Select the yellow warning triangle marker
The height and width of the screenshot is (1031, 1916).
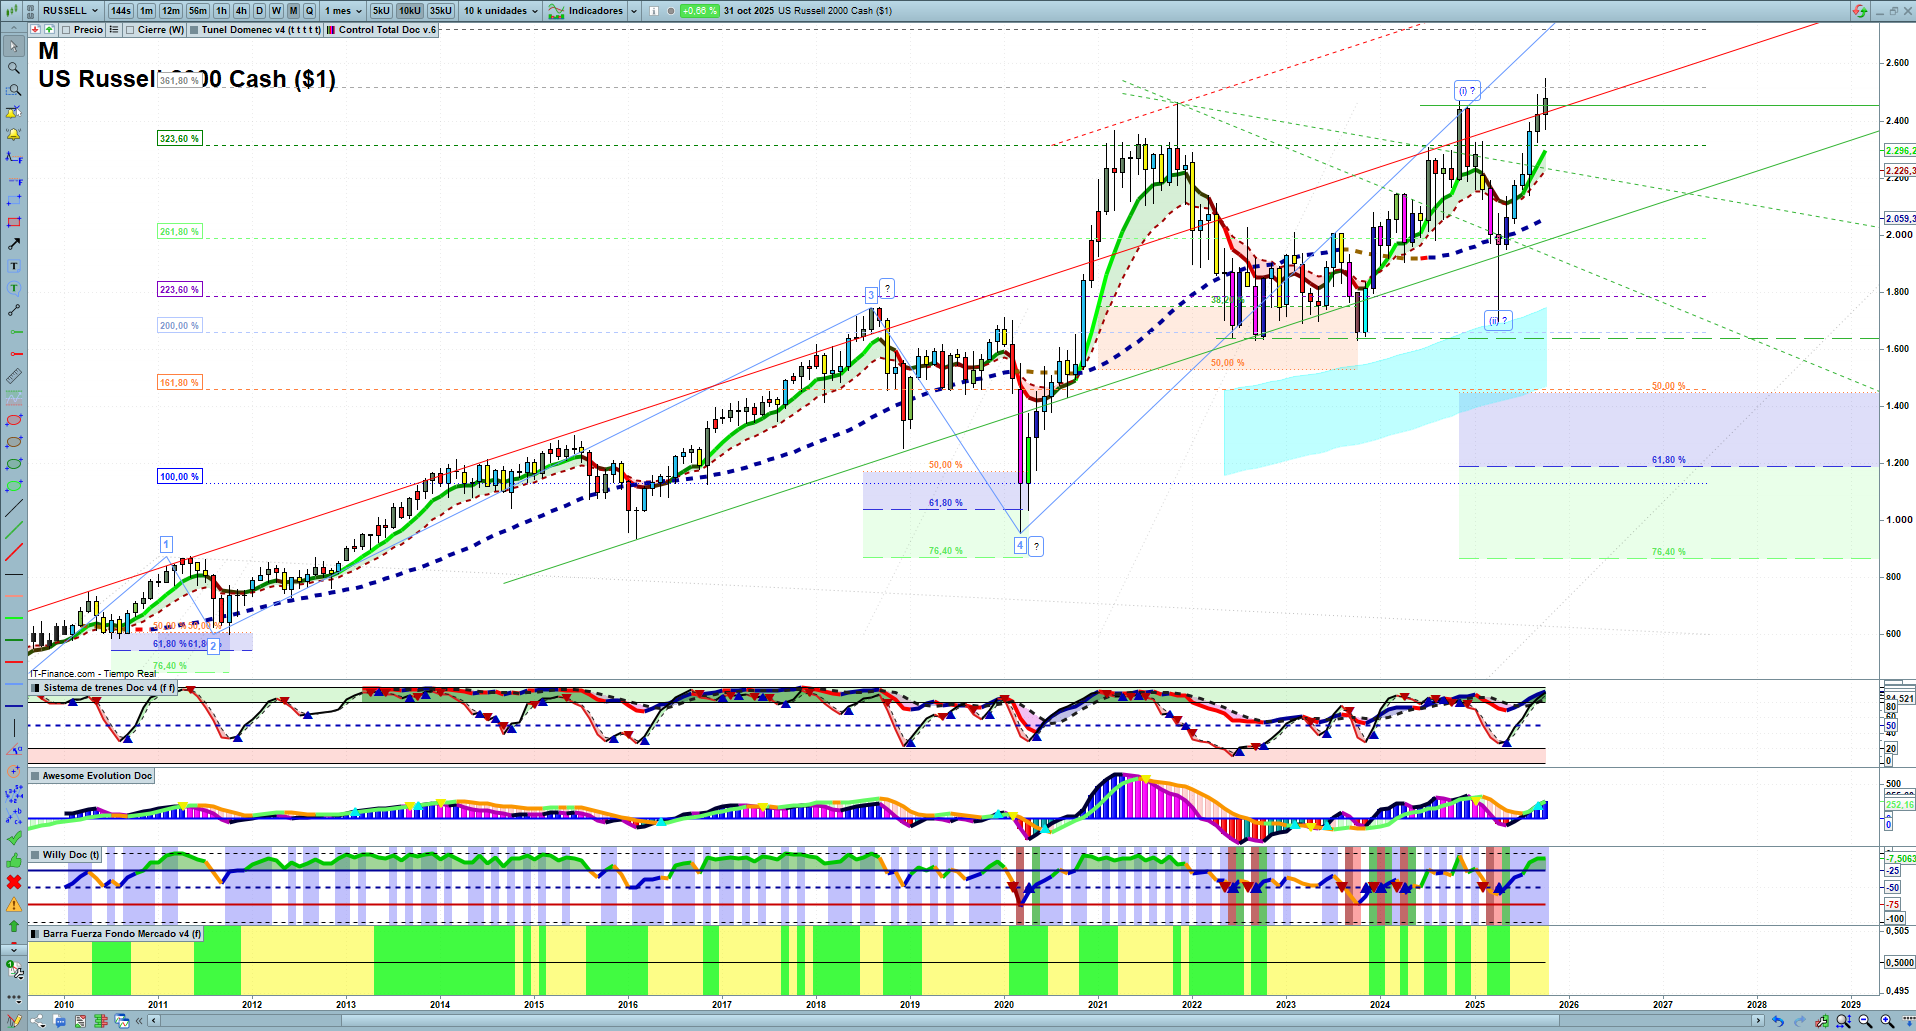(14, 904)
